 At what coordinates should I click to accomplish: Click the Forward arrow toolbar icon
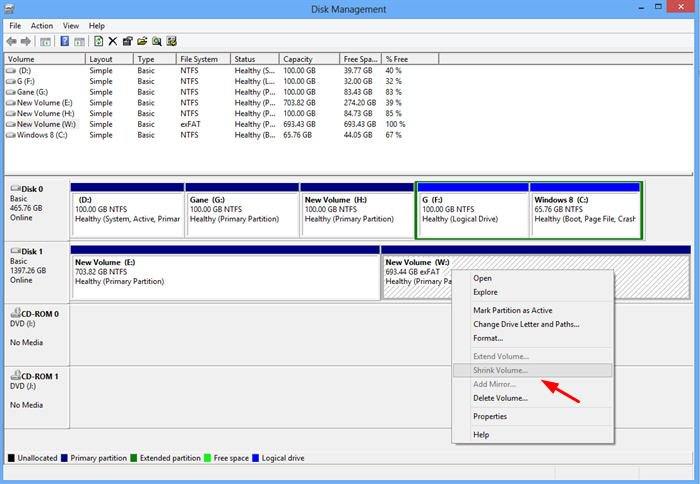(x=26, y=42)
